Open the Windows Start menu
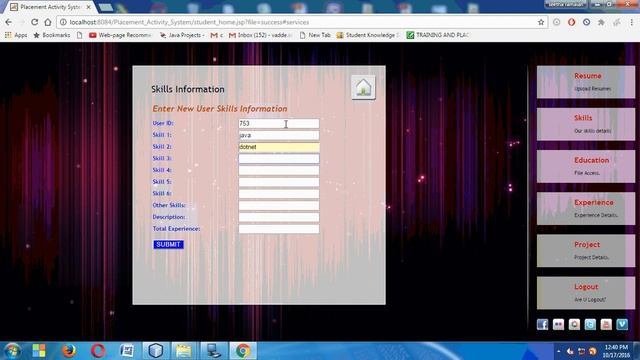Image resolution: width=640 pixels, height=360 pixels. point(12,351)
